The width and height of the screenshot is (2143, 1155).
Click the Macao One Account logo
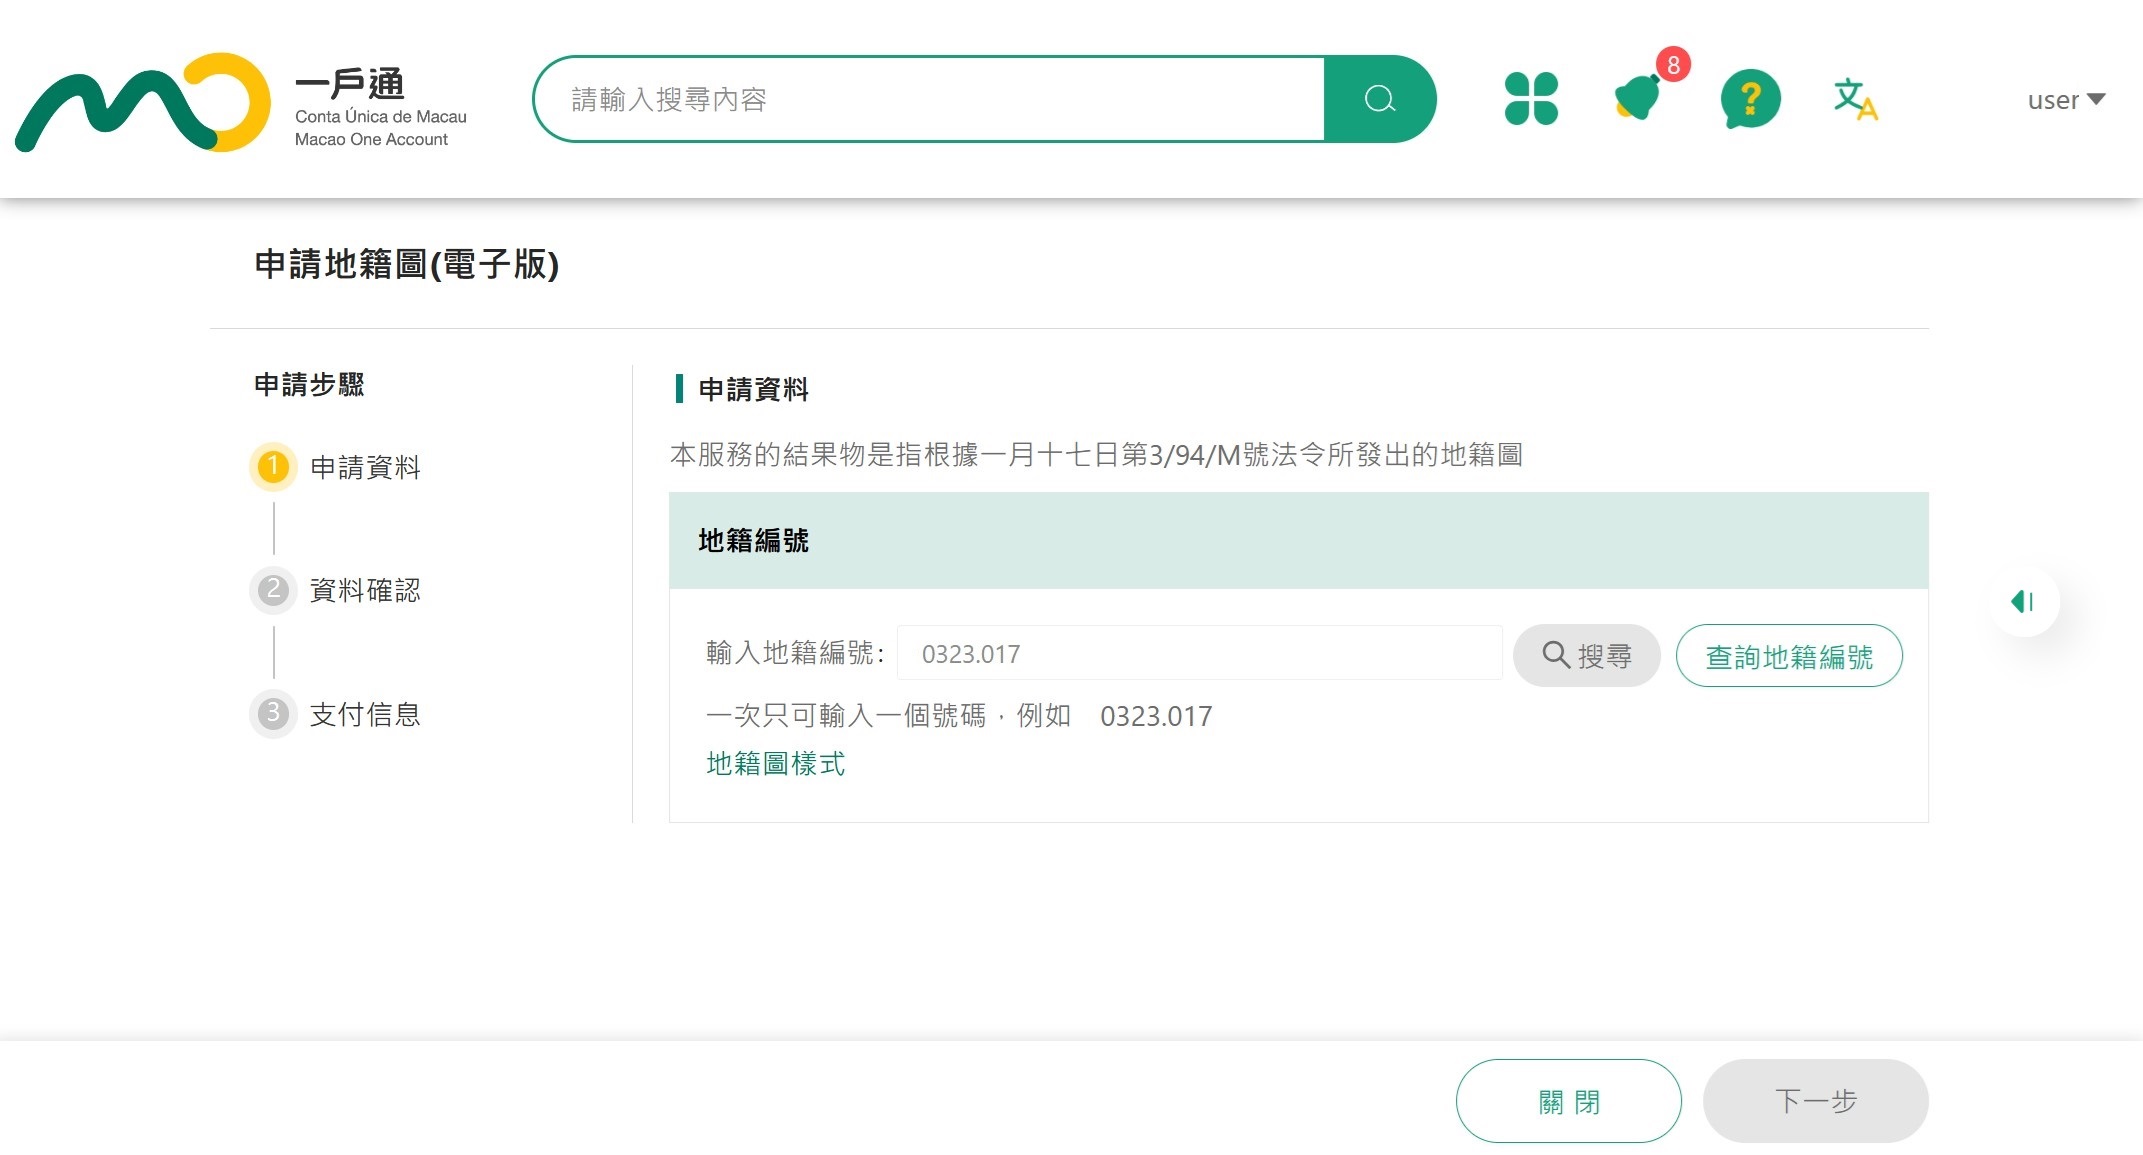coord(240,102)
